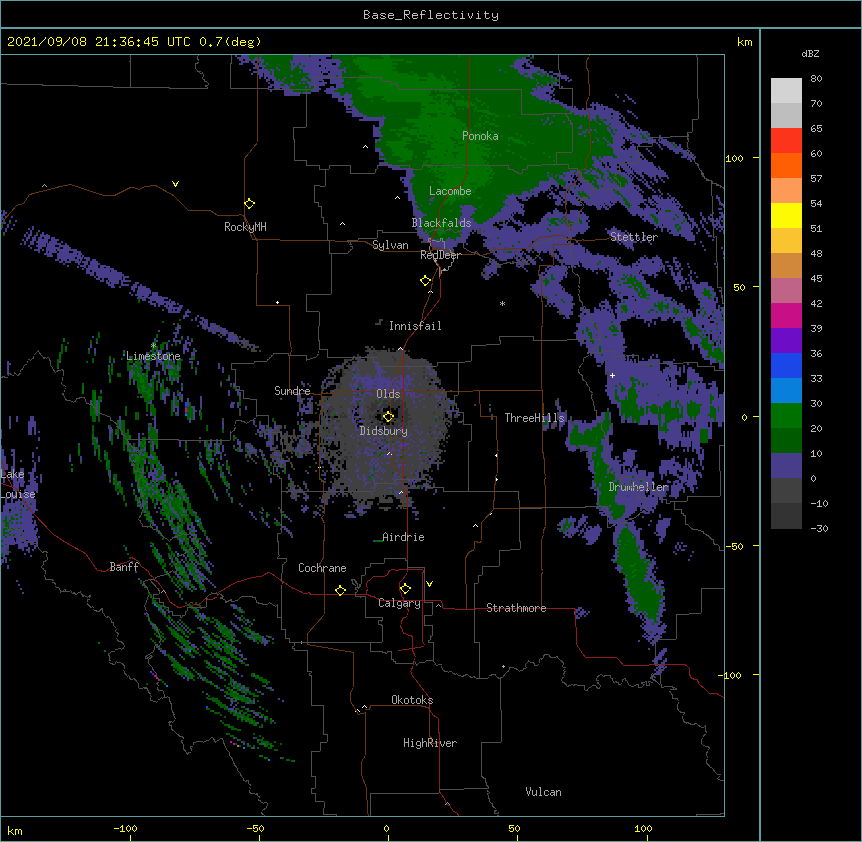Image resolution: width=862 pixels, height=842 pixels.
Task: Select the Airdrie label
Action: (x=403, y=537)
